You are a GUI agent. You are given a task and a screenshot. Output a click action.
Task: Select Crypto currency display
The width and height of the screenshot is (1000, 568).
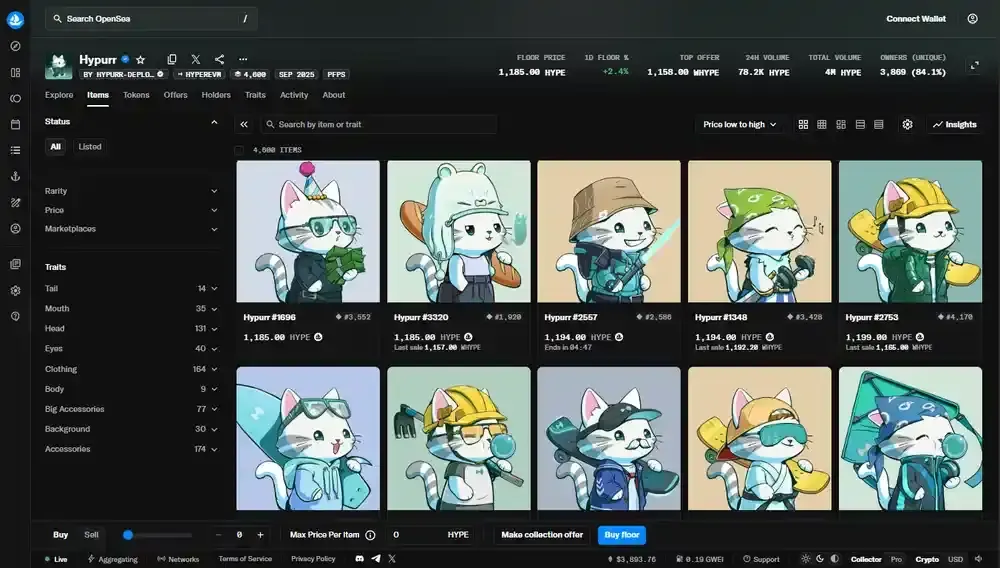tap(927, 559)
